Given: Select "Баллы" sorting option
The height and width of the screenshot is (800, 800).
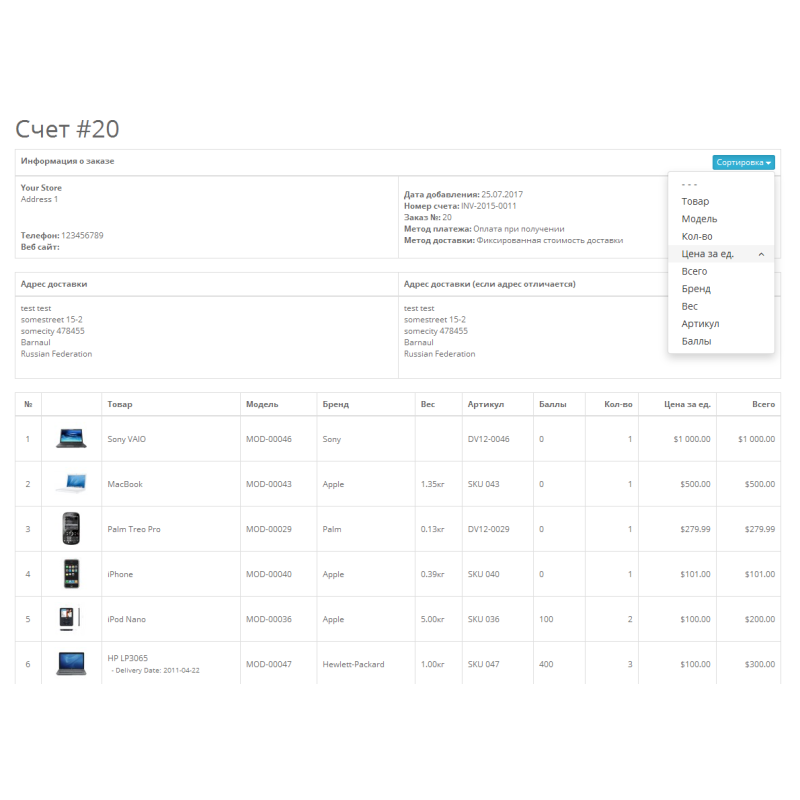Looking at the screenshot, I should [x=695, y=341].
